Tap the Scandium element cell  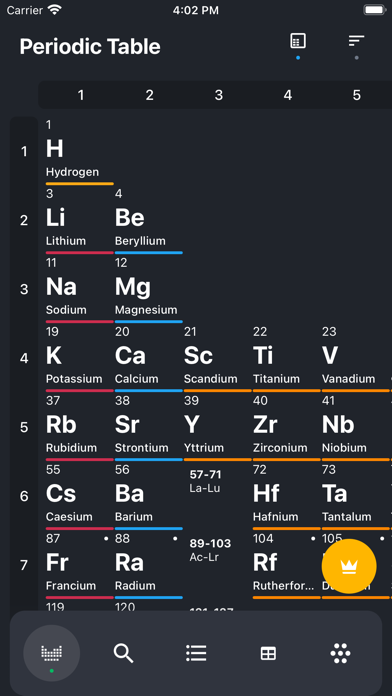coord(218,359)
